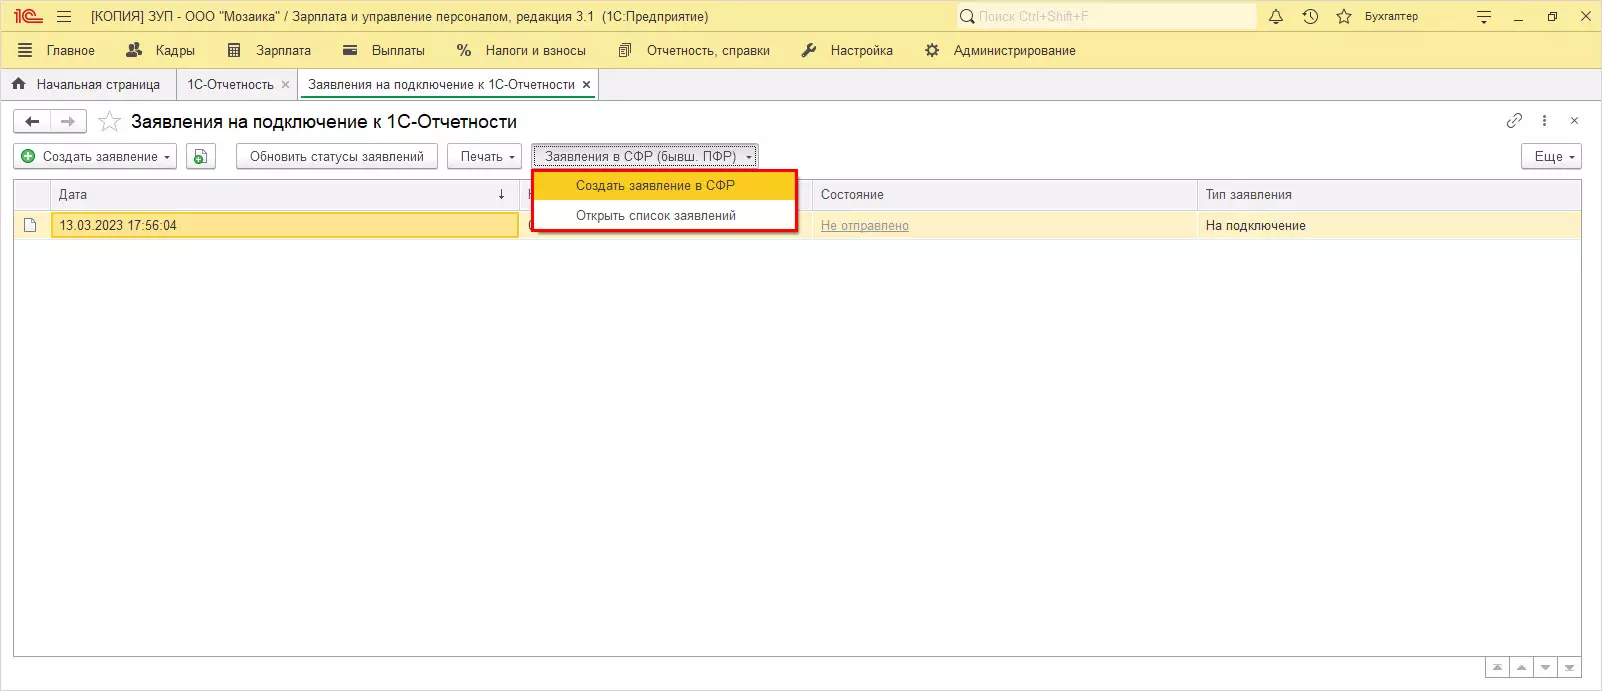Switch to Начальная страница tab
Image resolution: width=1602 pixels, height=691 pixels.
(x=87, y=84)
